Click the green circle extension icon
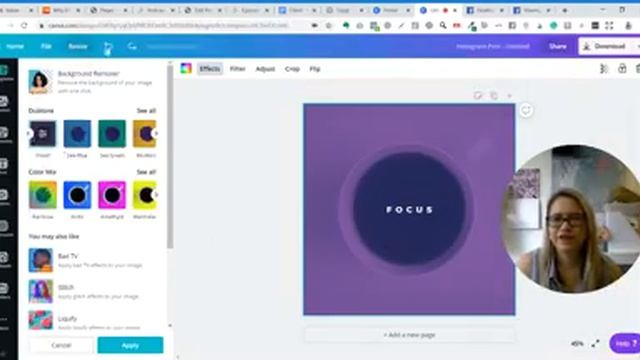640x360 pixels. pos(553,25)
